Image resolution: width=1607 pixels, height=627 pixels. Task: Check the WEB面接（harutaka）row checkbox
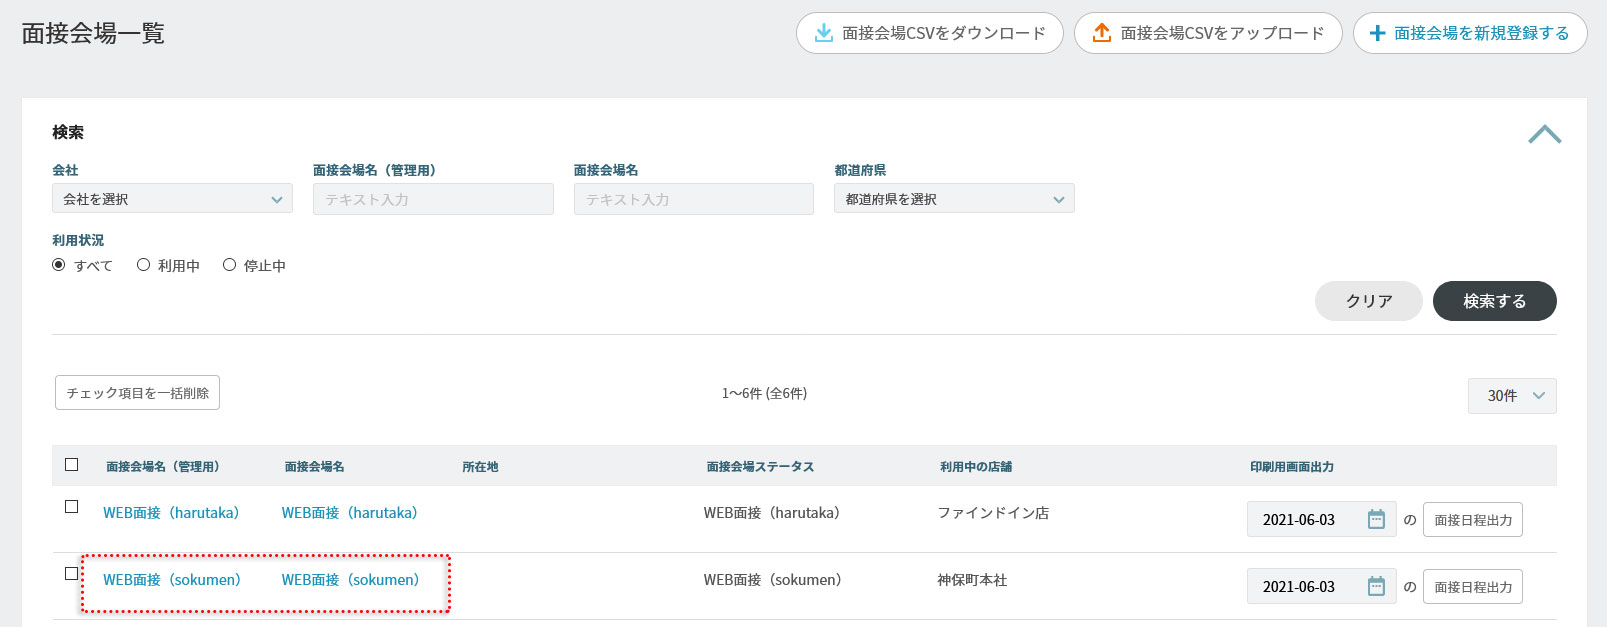click(71, 506)
